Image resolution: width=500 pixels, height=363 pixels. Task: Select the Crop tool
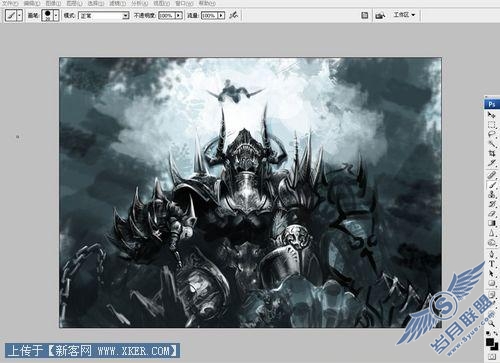(x=491, y=153)
